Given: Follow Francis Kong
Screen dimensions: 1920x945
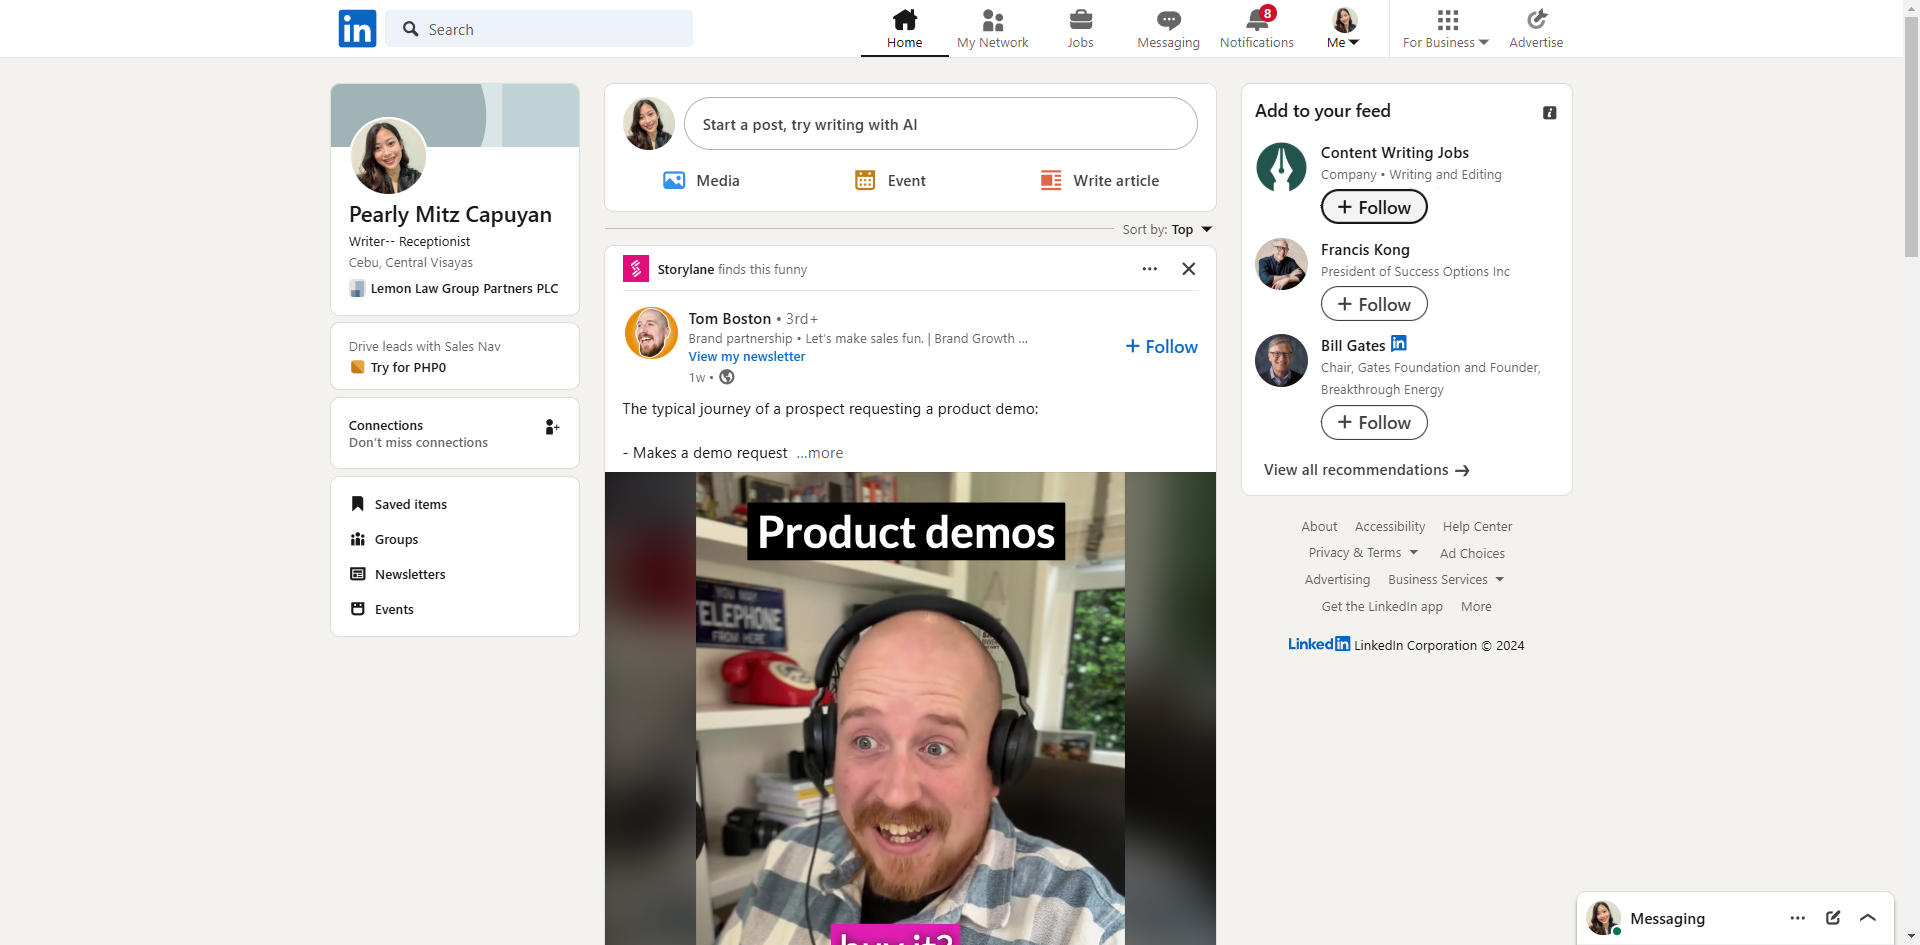Looking at the screenshot, I should click(x=1374, y=304).
